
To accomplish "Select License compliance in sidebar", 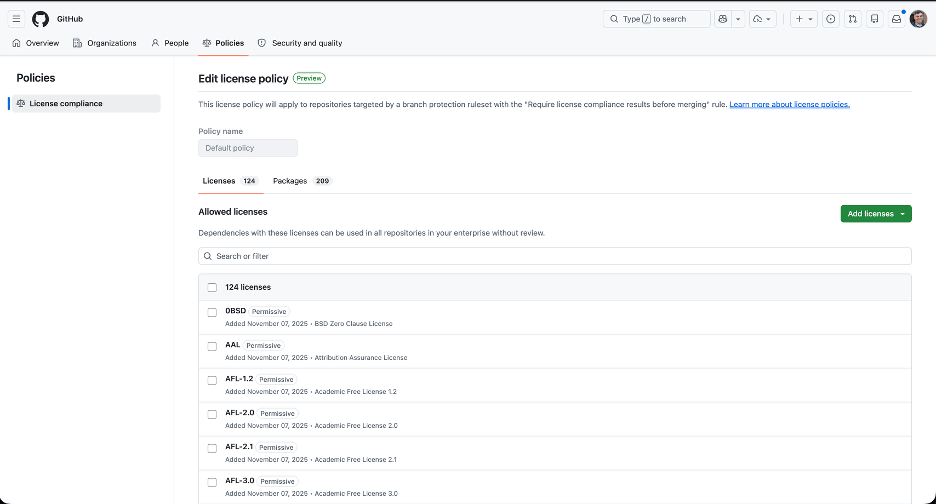I will (x=86, y=103).
